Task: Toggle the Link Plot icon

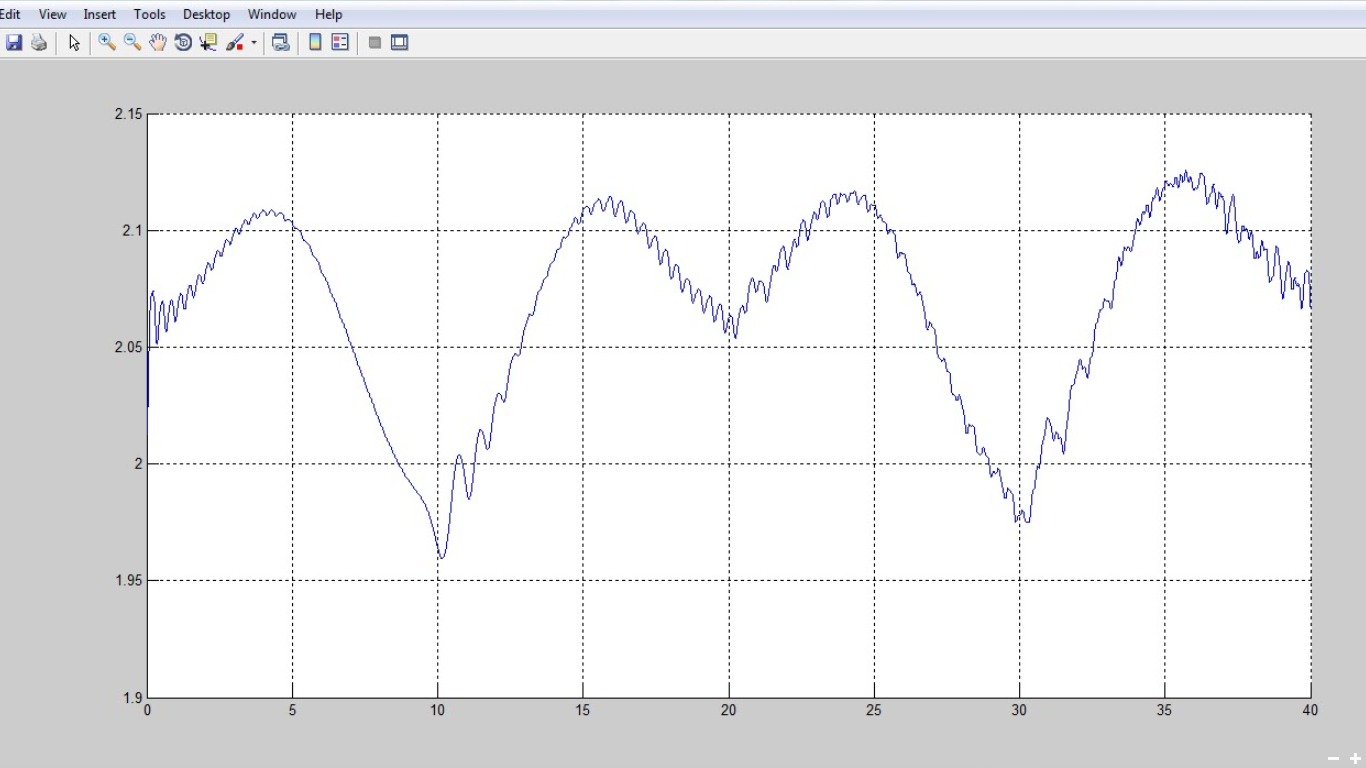Action: pos(281,43)
